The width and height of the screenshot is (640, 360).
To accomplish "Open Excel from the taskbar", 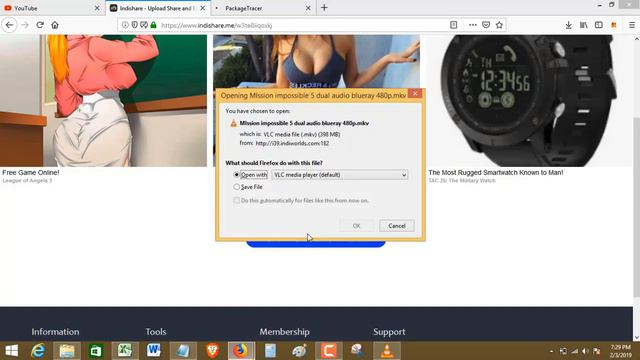I will click(125, 351).
